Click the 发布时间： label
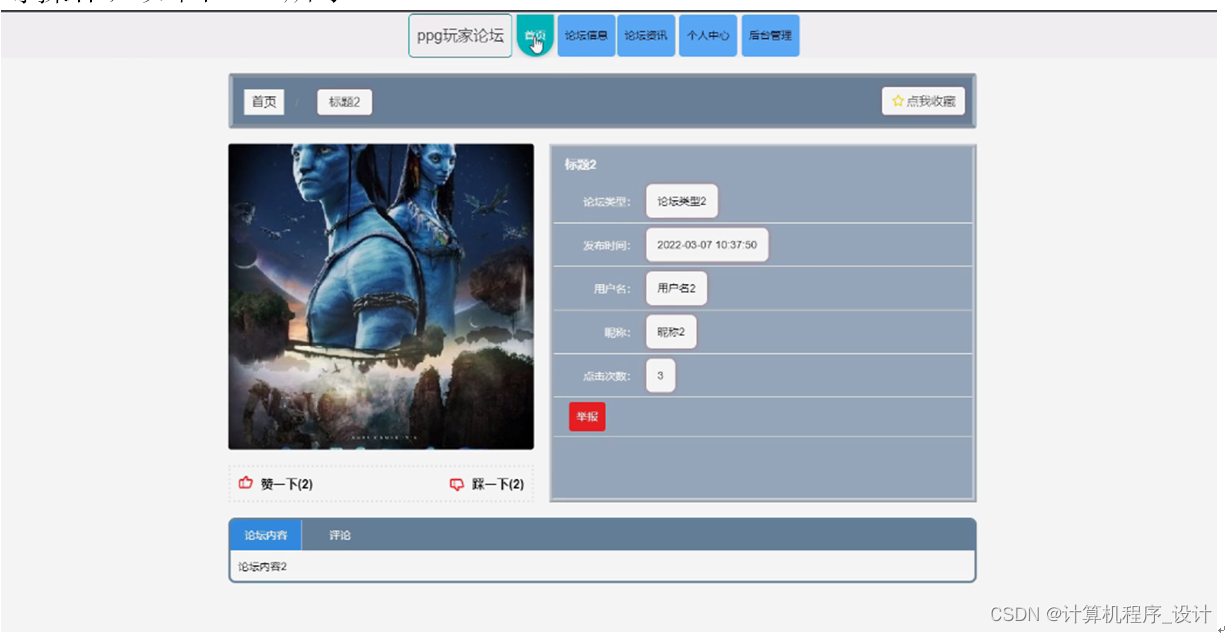Screen dimensions: 1227x633 607,246
